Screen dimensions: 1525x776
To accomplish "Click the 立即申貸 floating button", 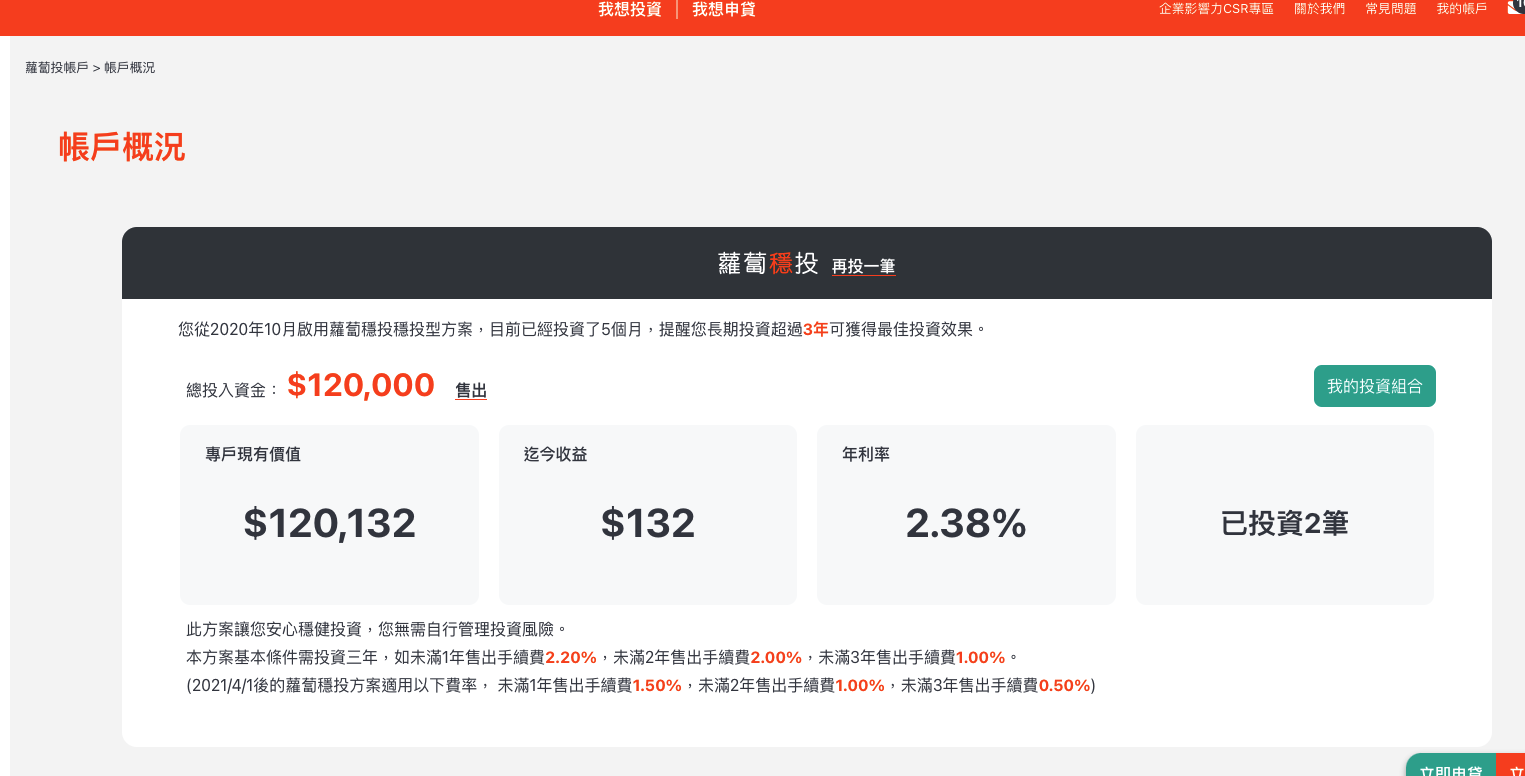I will pos(1450,767).
